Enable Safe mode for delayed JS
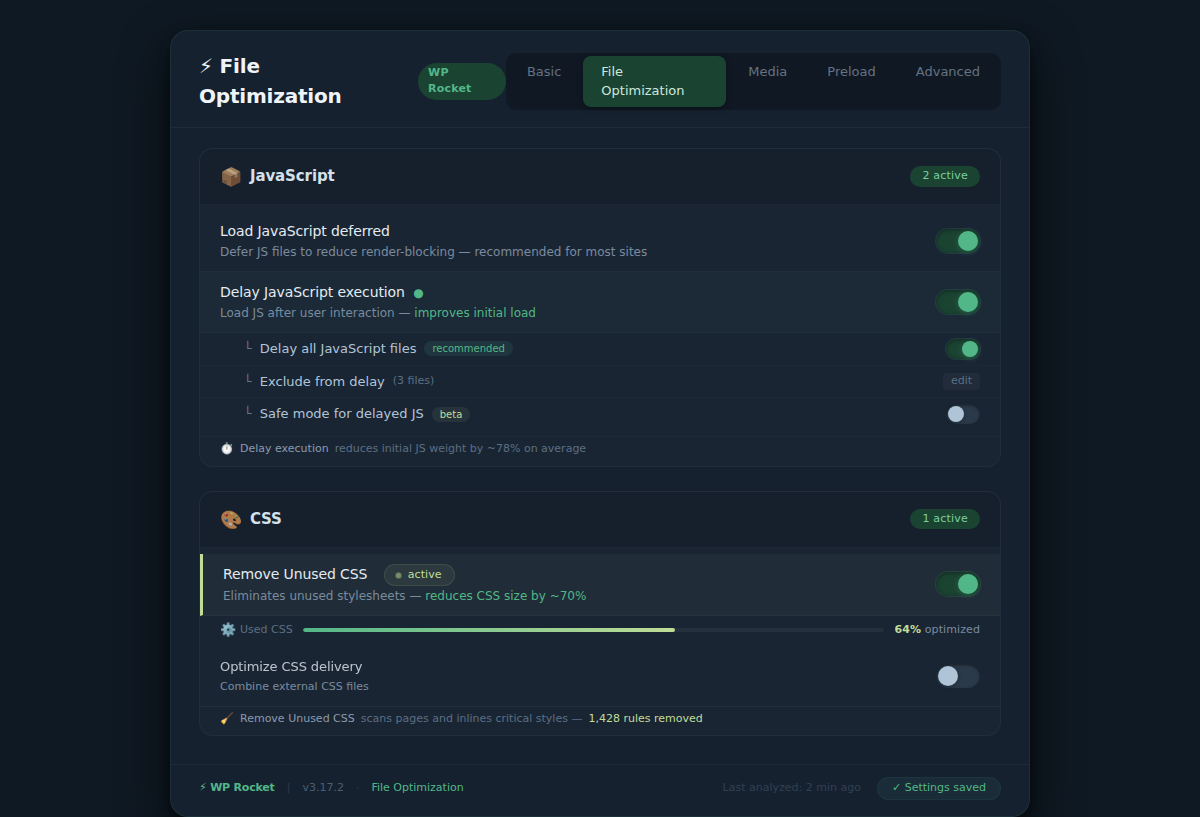 (963, 414)
